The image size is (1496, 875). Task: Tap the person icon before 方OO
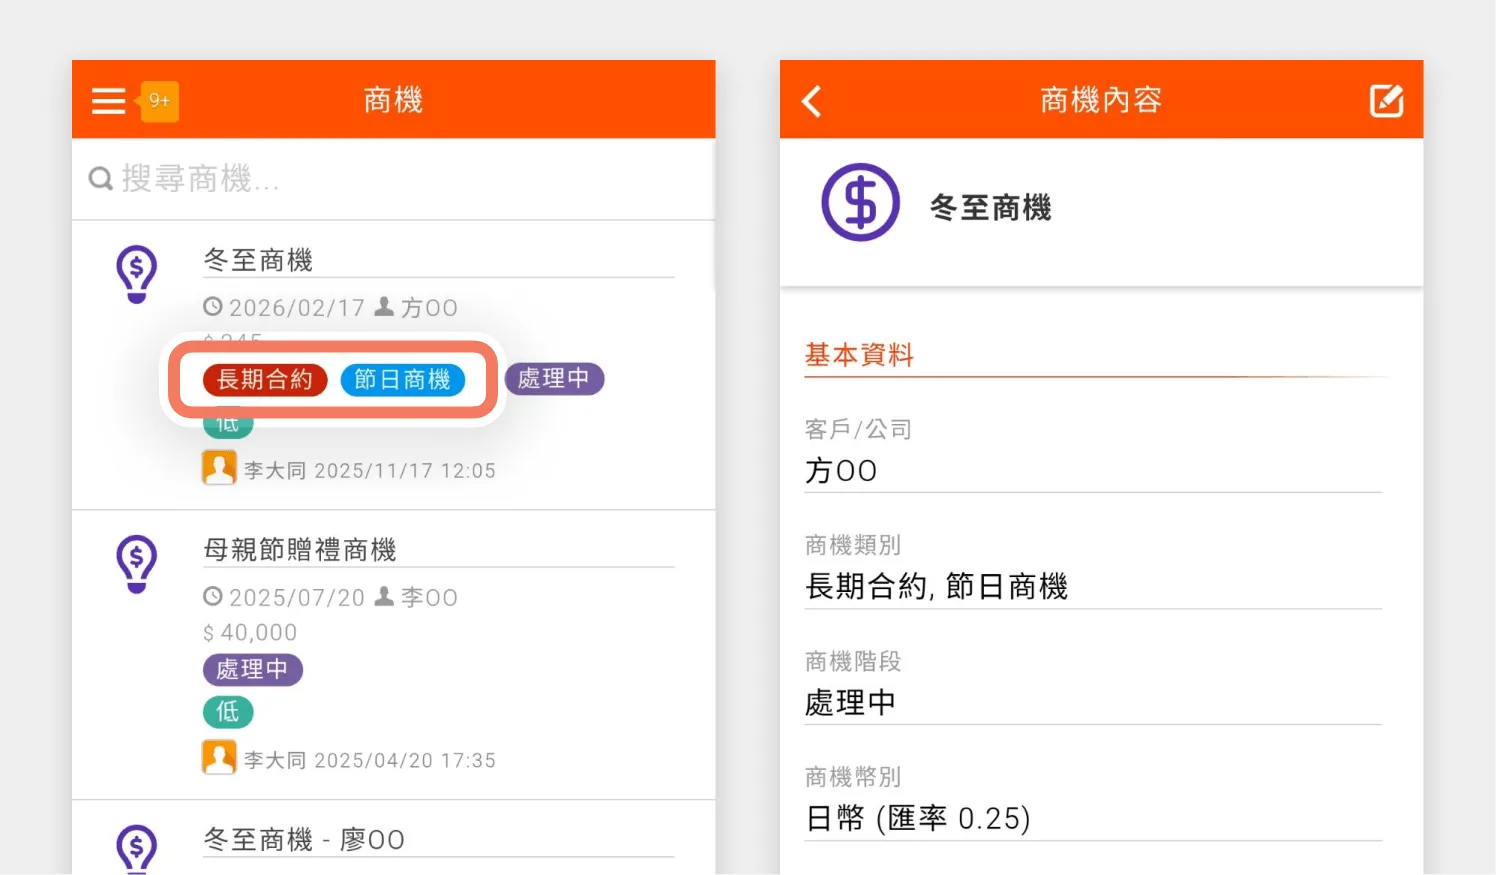tap(384, 307)
